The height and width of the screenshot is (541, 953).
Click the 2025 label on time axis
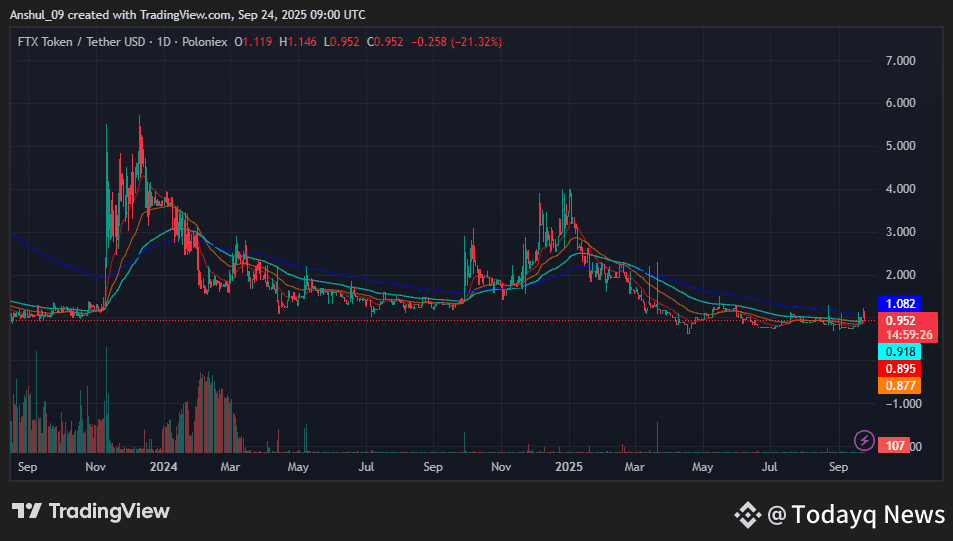click(x=569, y=467)
